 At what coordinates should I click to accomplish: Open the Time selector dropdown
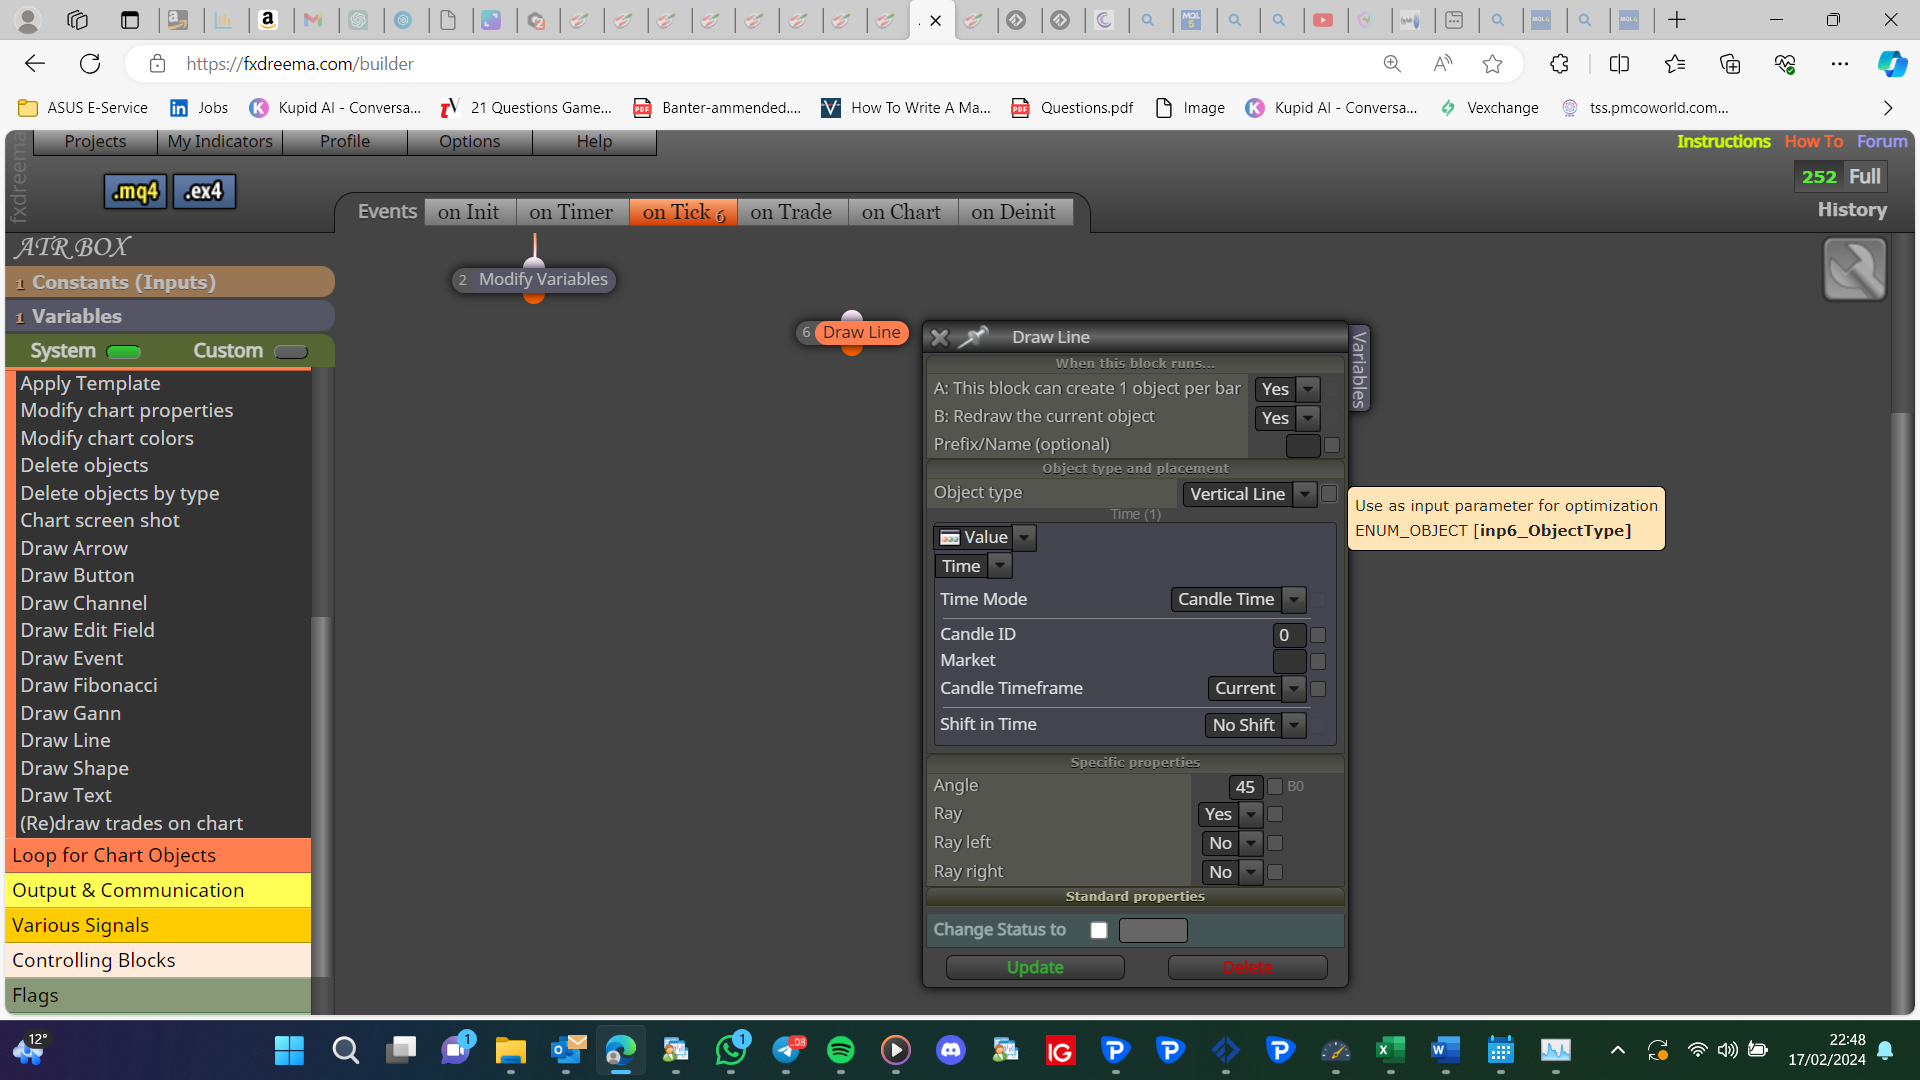tap(973, 566)
